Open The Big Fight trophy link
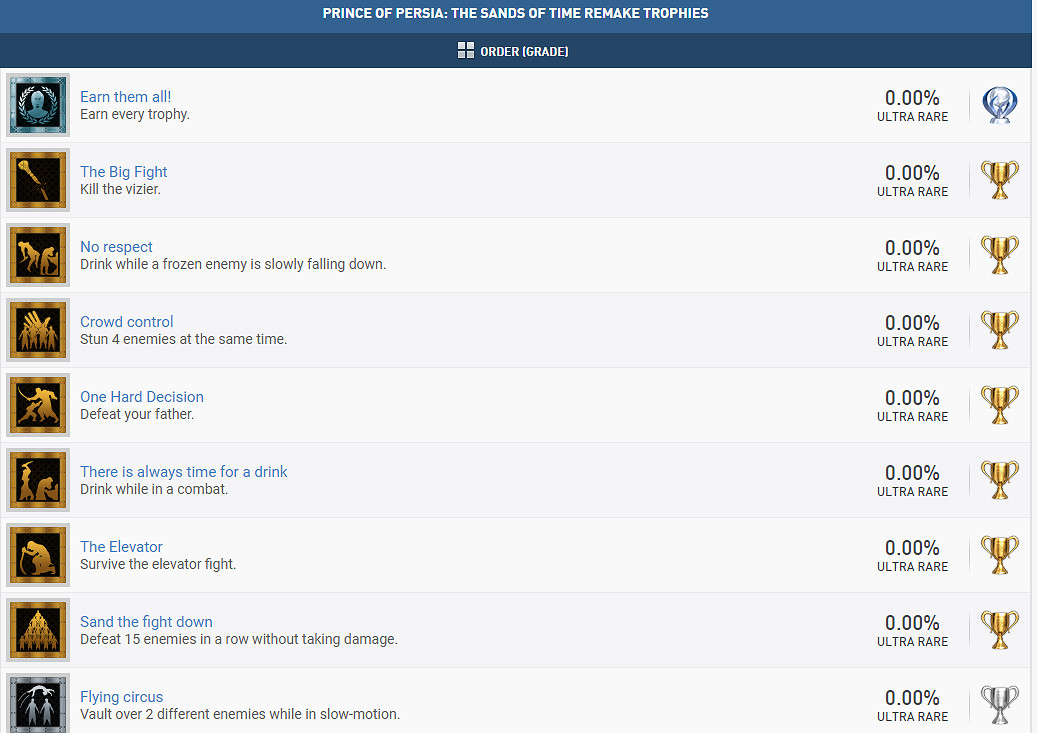1037x733 pixels. tap(124, 172)
